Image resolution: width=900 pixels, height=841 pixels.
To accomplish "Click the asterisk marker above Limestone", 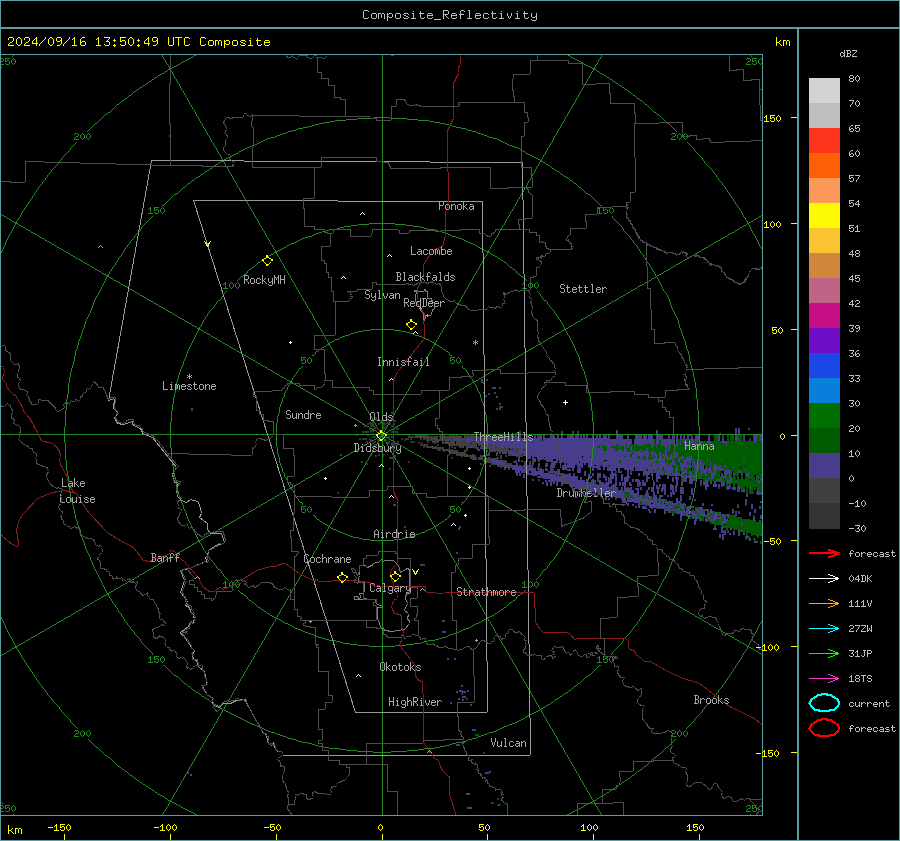I will (x=189, y=377).
